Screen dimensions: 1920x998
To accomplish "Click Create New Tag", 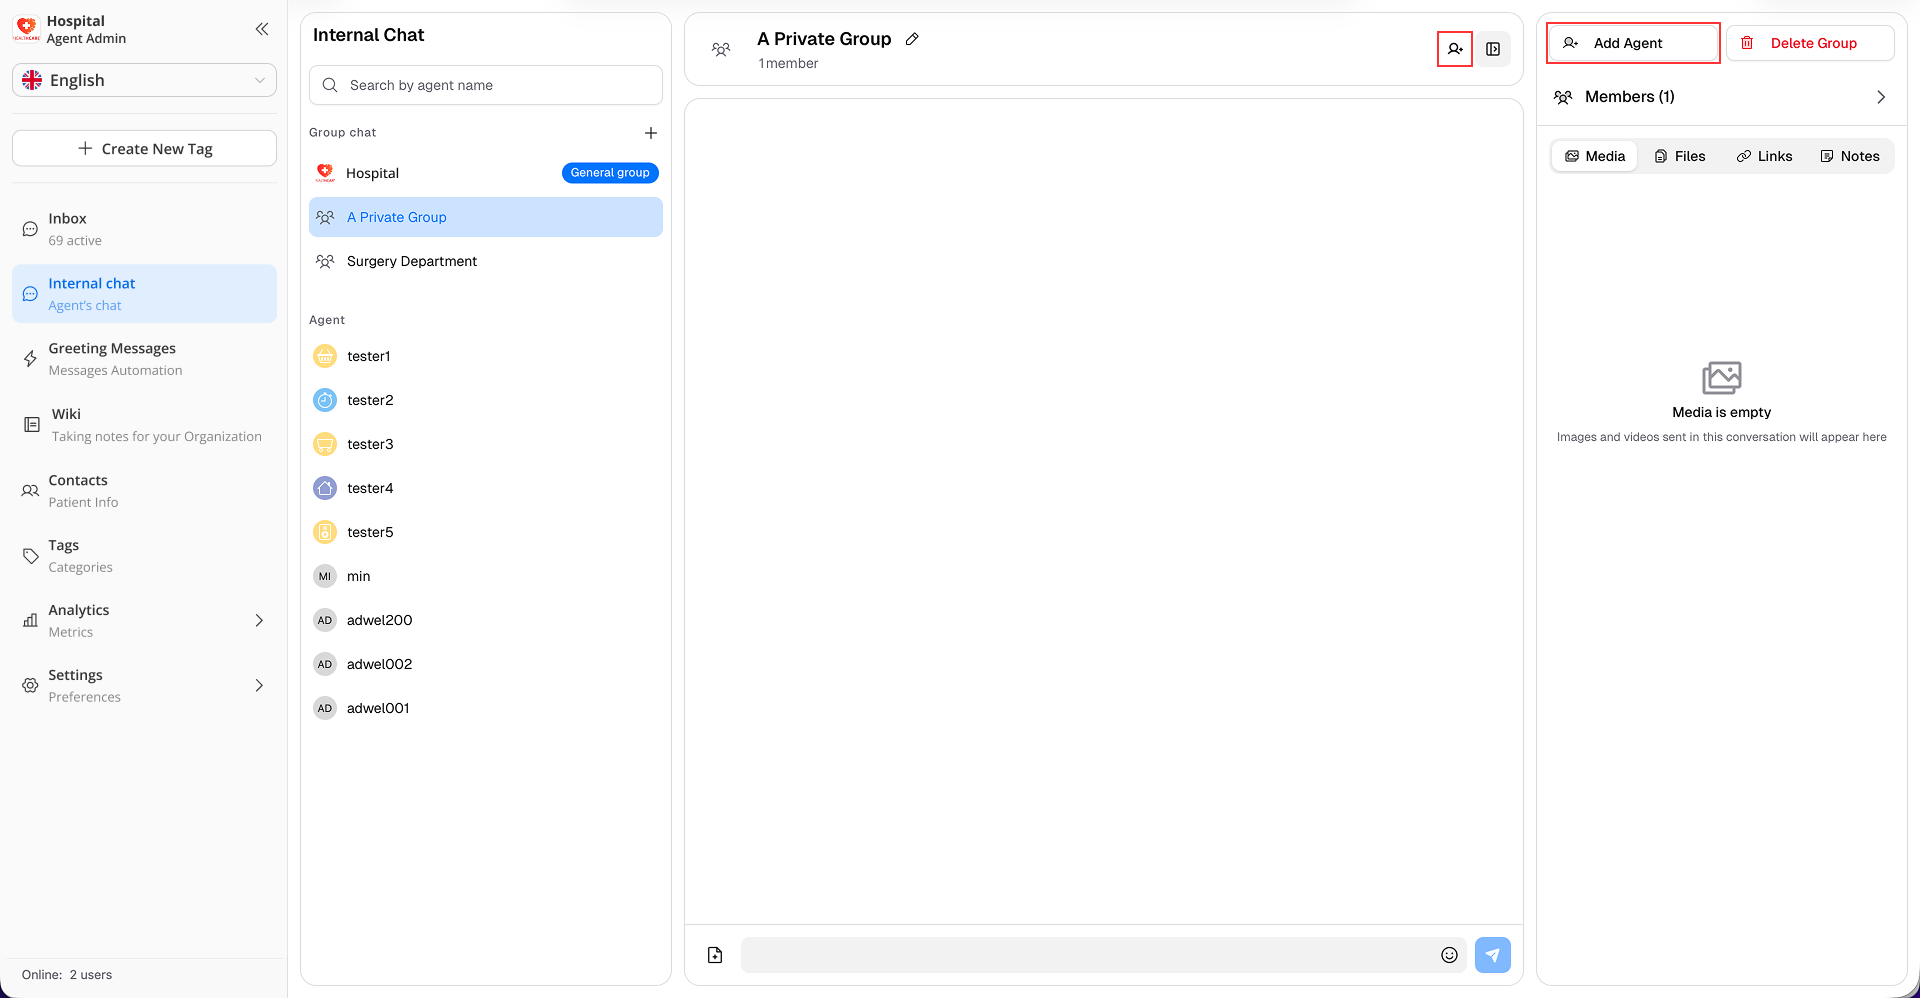I will tap(143, 148).
